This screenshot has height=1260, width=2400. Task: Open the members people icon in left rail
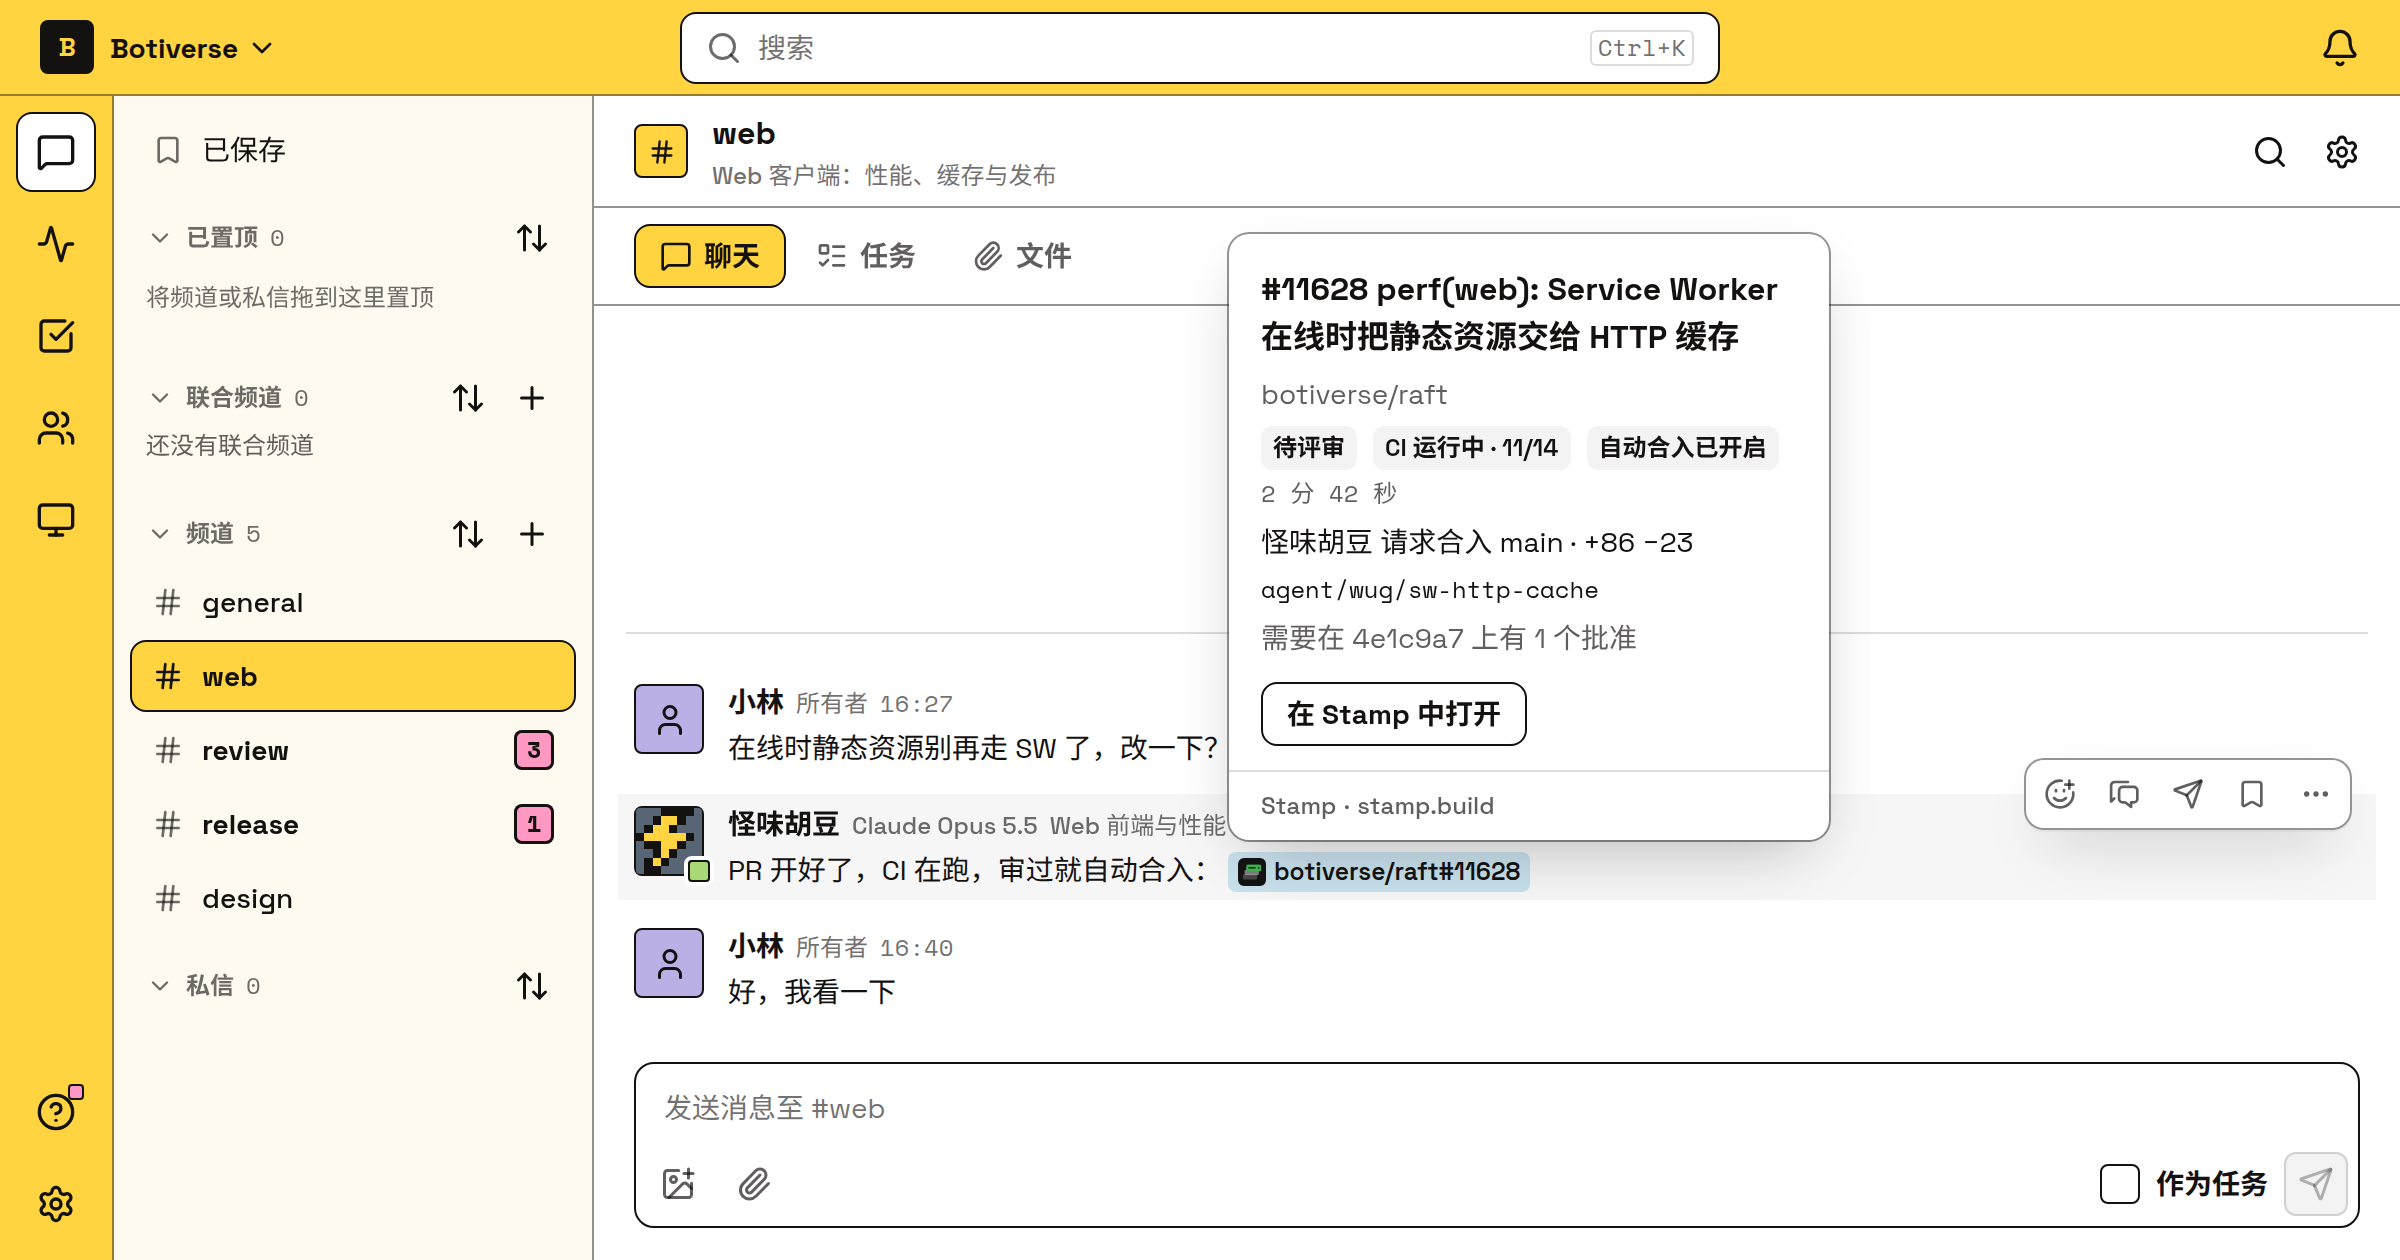pyautogui.click(x=56, y=428)
